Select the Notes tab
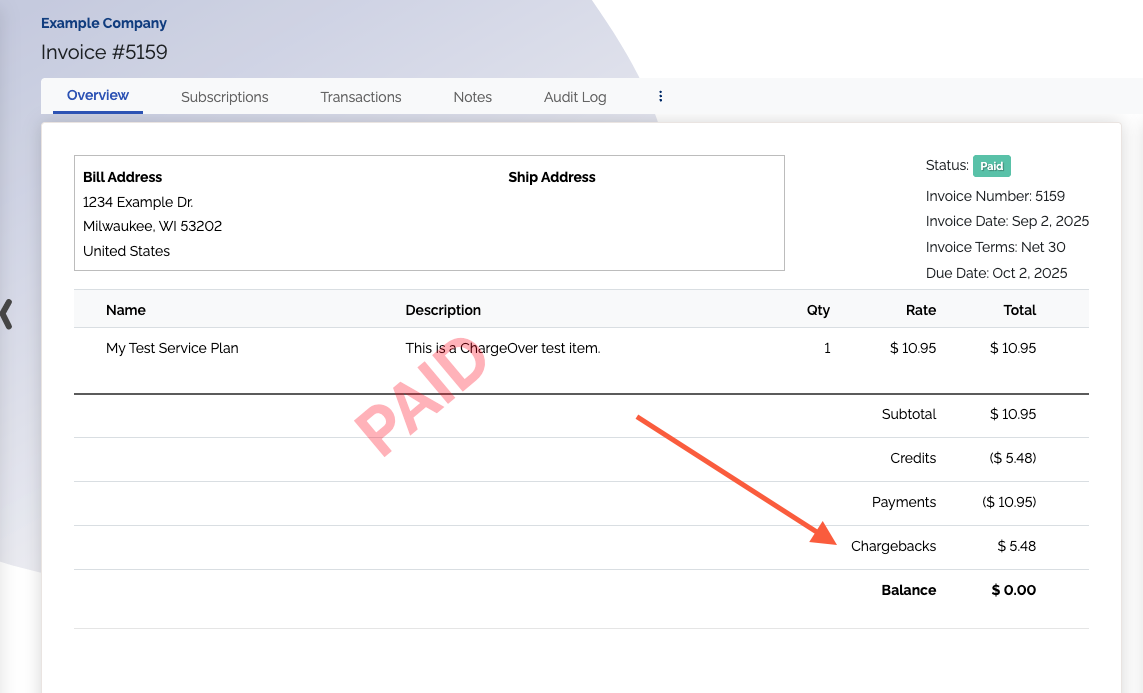1143x693 pixels. coord(472,97)
